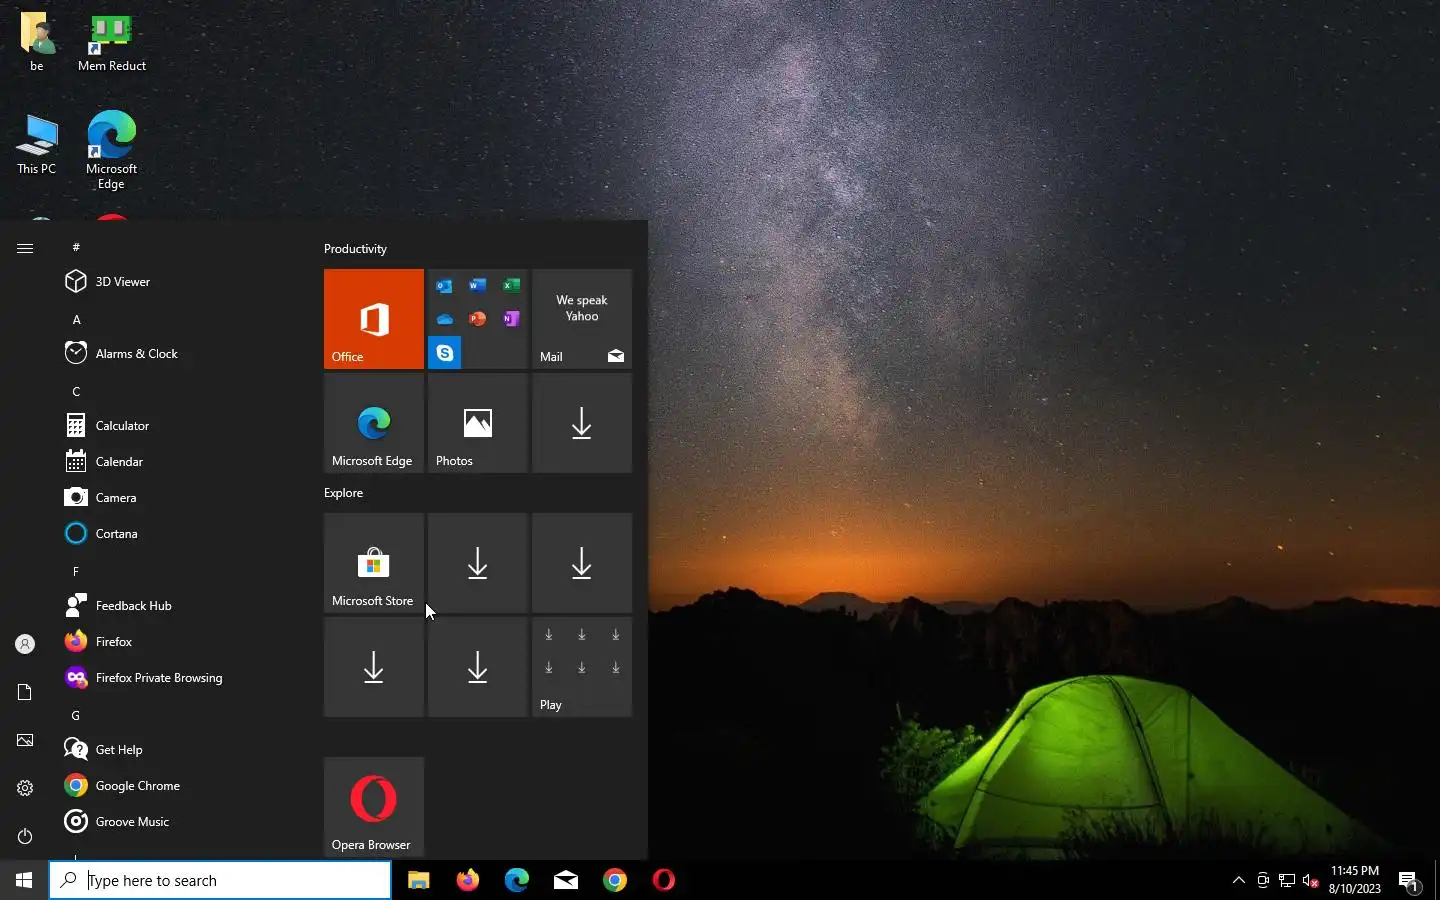Click the user account icon in Start sidebar
This screenshot has width=1440, height=900.
[25, 644]
